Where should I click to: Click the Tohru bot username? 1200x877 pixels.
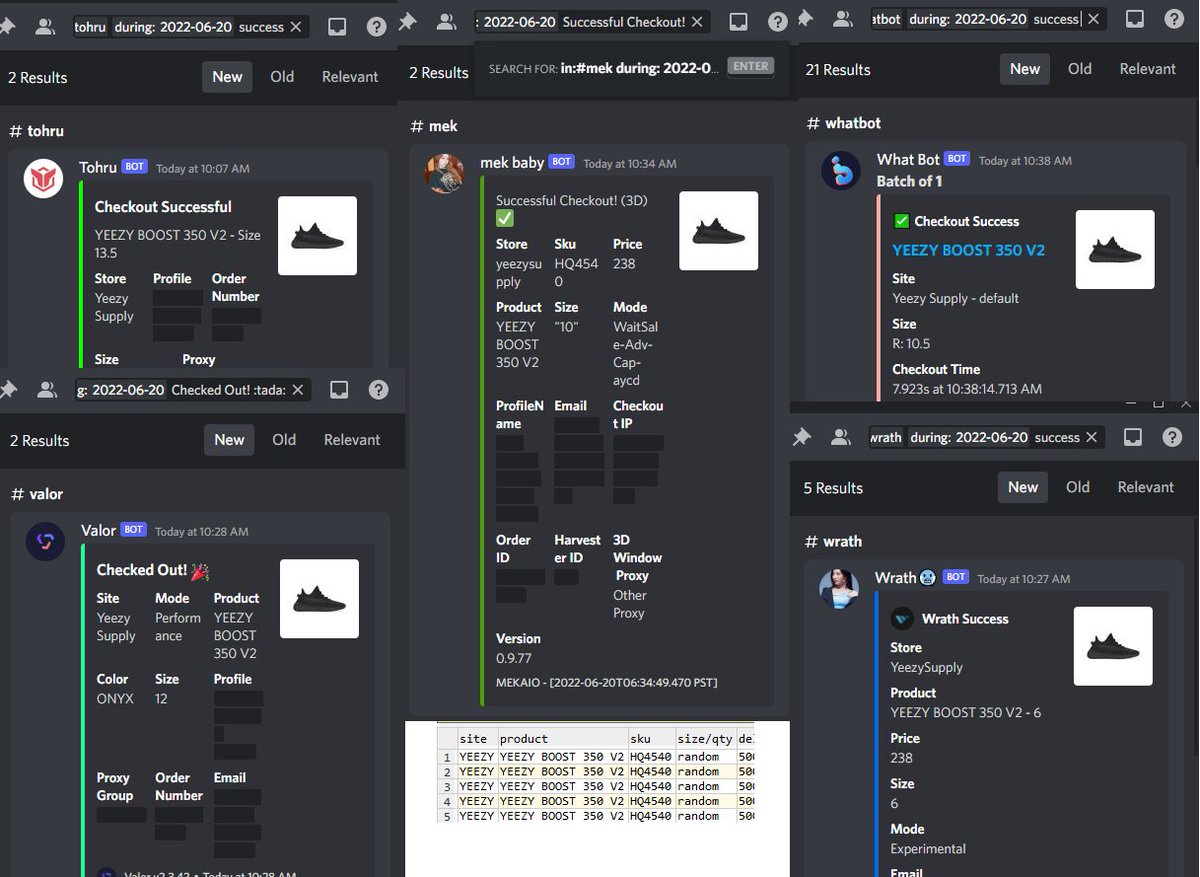(98, 167)
